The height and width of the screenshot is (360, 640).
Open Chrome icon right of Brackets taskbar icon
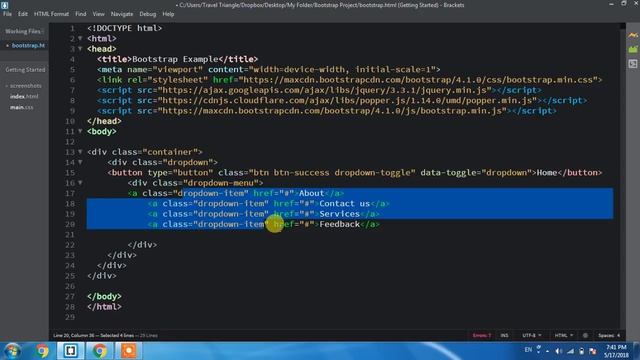pyautogui.click(x=99, y=351)
